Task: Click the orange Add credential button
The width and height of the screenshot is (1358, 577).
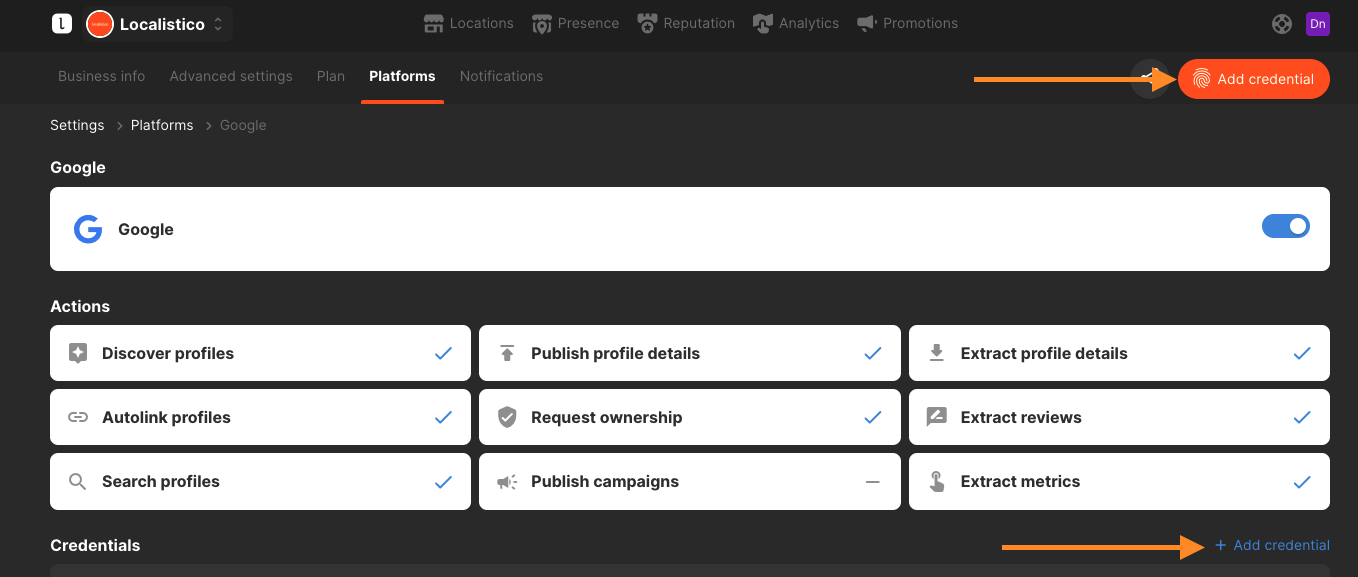Action: click(1254, 79)
